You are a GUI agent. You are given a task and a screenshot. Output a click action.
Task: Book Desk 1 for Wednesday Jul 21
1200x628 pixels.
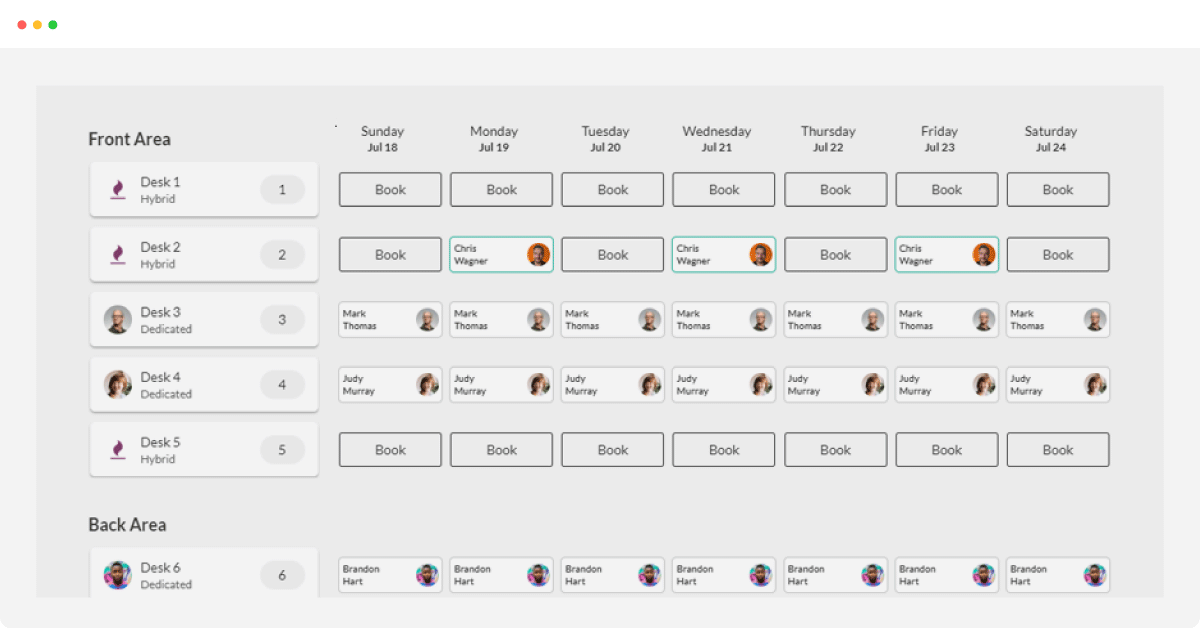click(x=723, y=190)
